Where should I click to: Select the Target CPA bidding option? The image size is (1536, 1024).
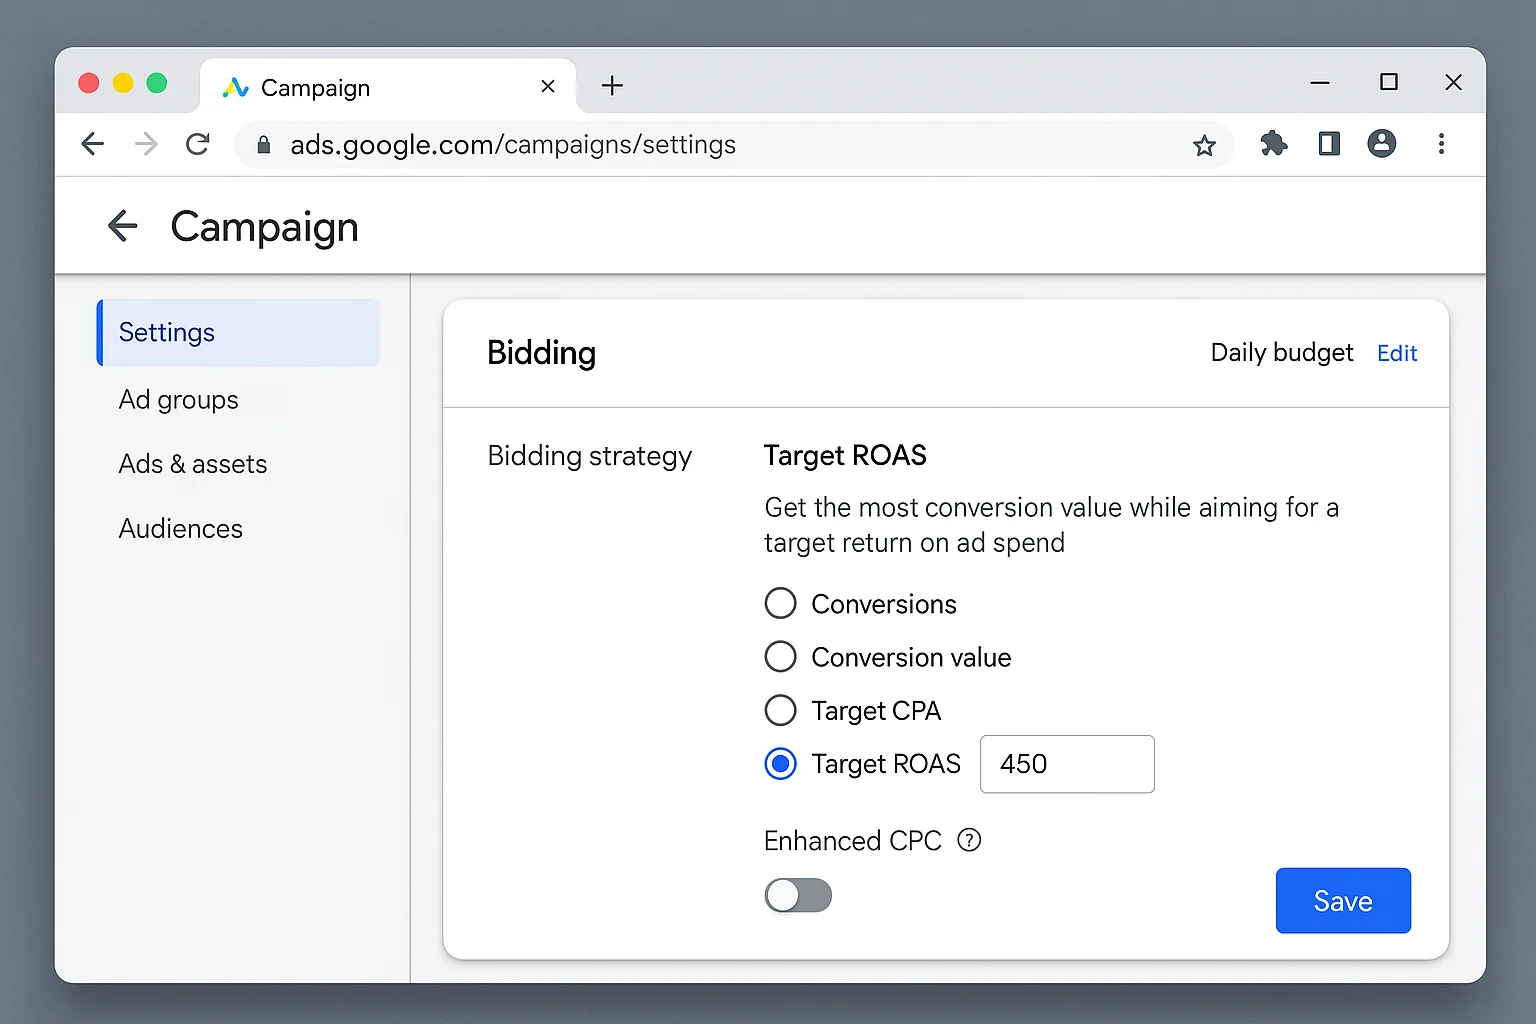780,710
